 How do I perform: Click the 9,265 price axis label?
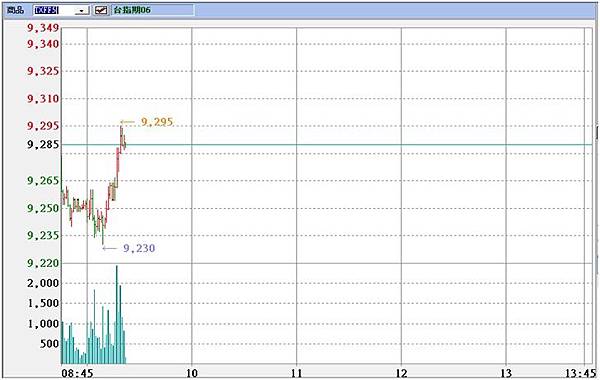(43, 181)
